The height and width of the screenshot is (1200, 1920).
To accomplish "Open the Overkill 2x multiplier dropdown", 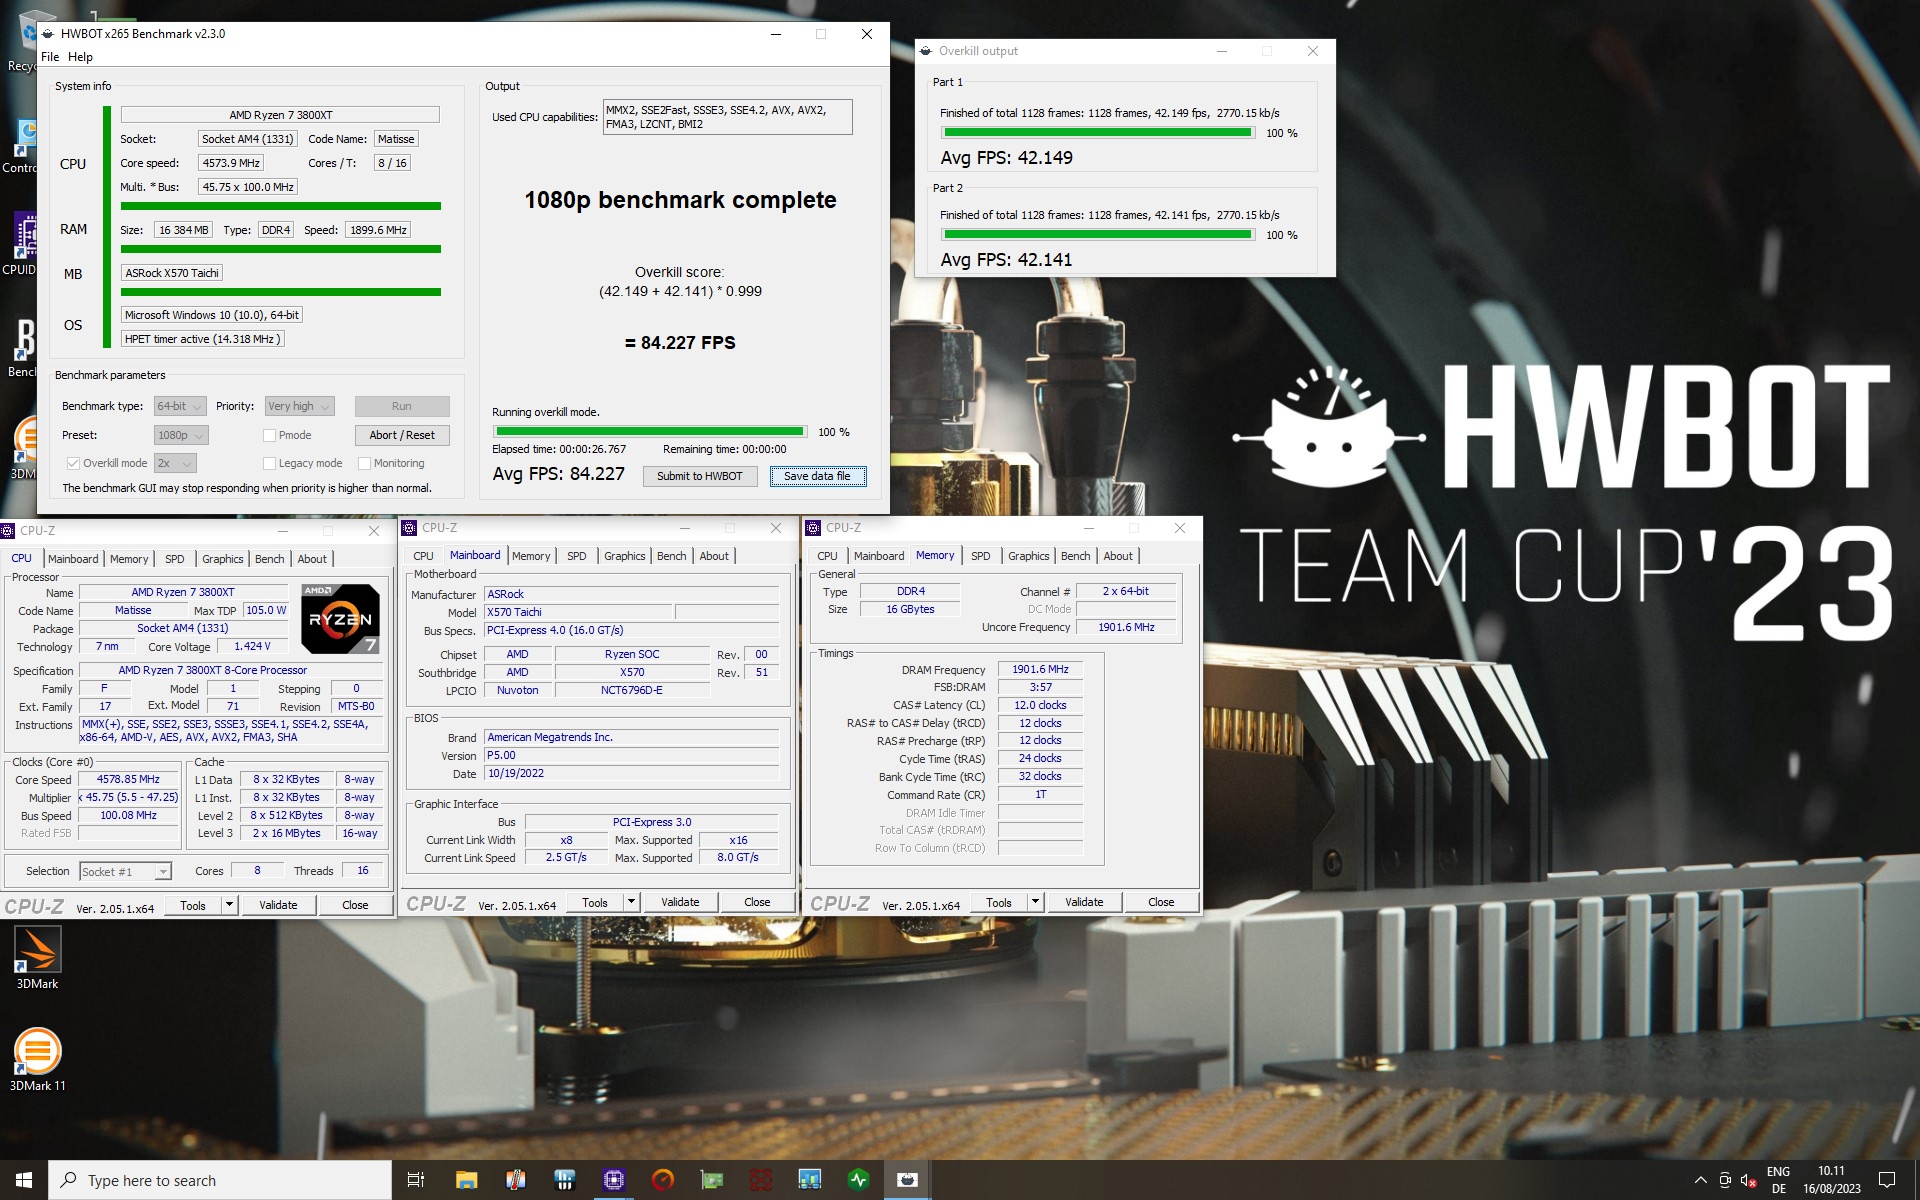I will pos(175,463).
